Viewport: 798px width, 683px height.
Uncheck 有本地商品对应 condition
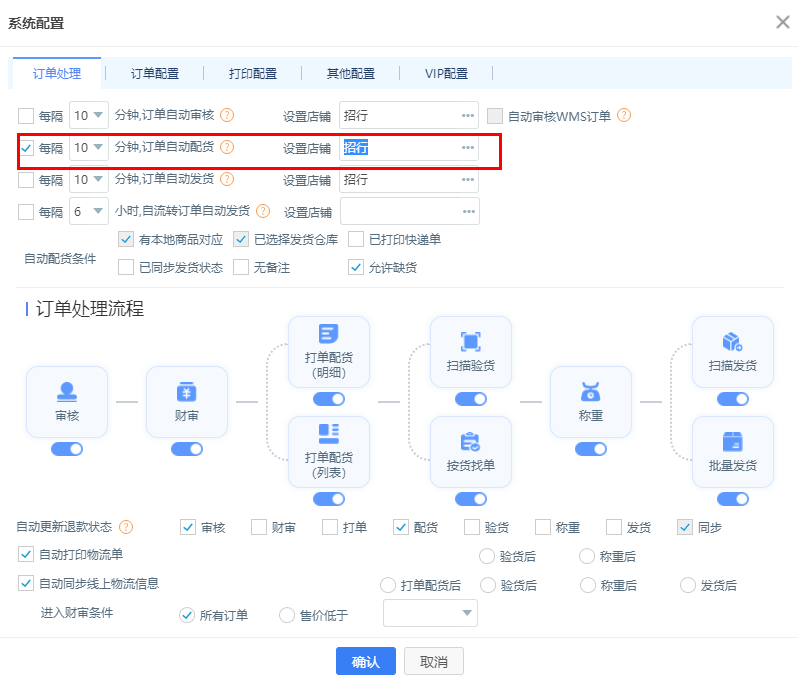(x=126, y=239)
